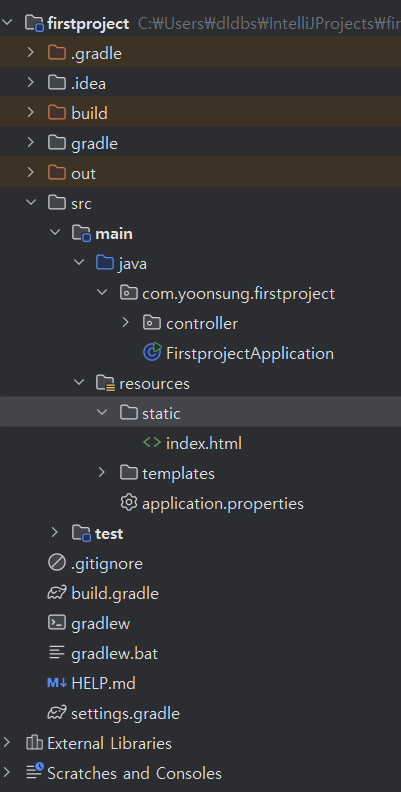
Task: Expand the templates folder chevron
Action: pos(102,473)
